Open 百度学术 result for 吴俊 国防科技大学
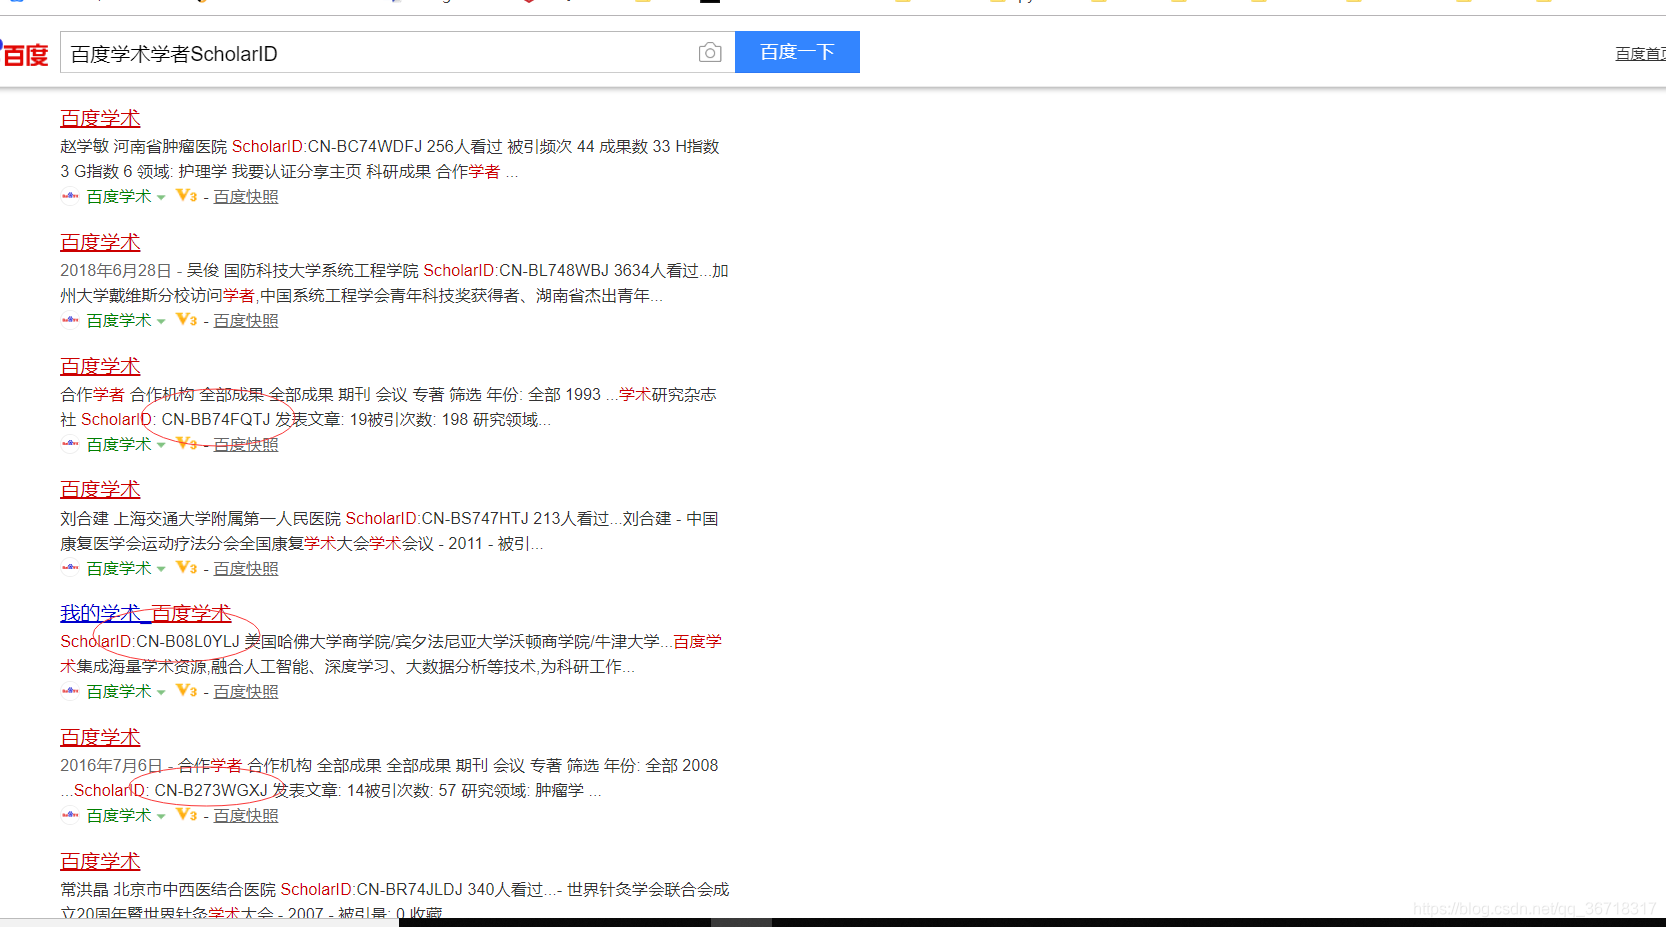This screenshot has height=927, width=1666. click(100, 242)
